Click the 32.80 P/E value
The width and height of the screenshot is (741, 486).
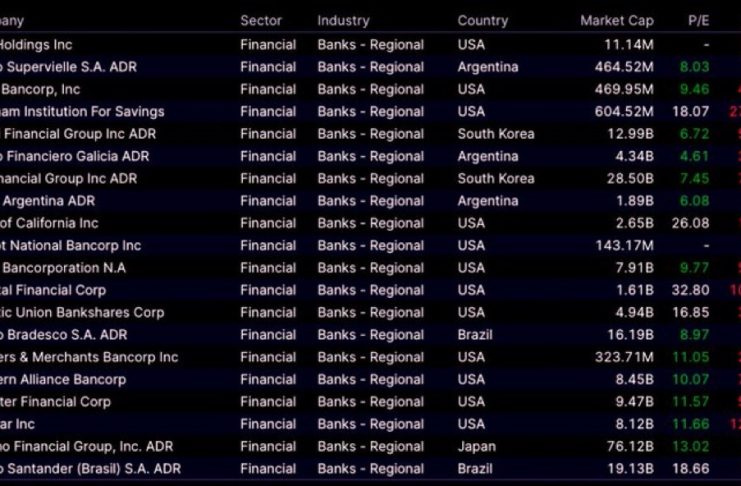(x=691, y=290)
